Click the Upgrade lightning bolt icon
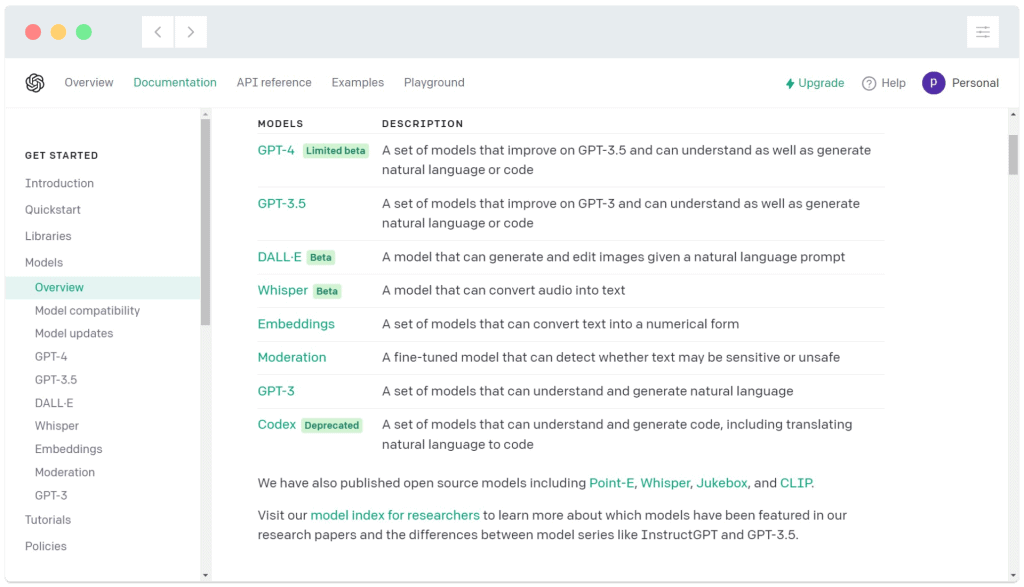This screenshot has width=1024, height=587. point(790,84)
